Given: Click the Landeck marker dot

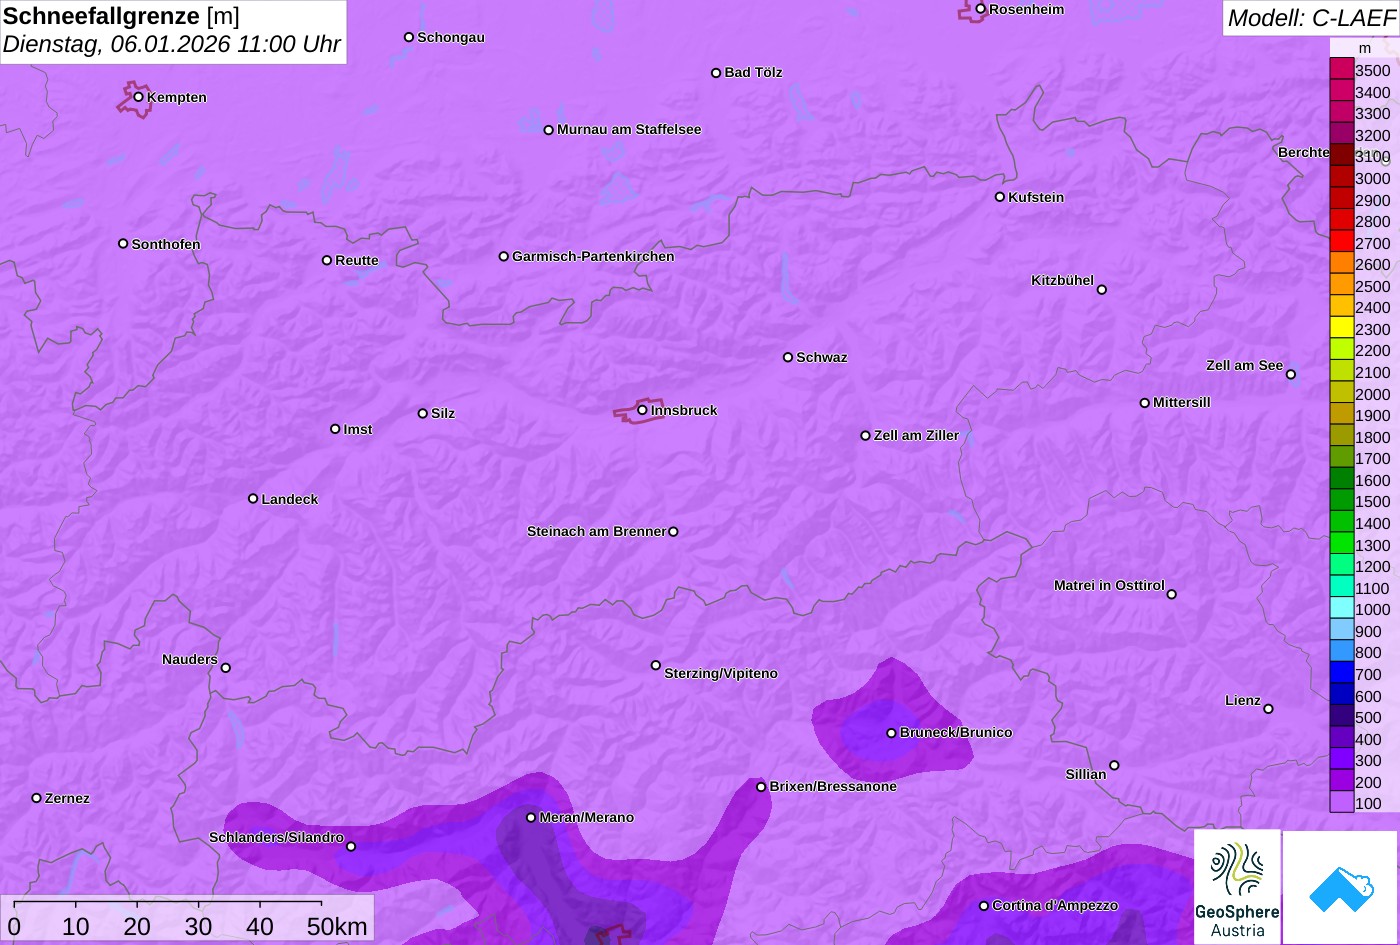Looking at the screenshot, I should pos(253,499).
